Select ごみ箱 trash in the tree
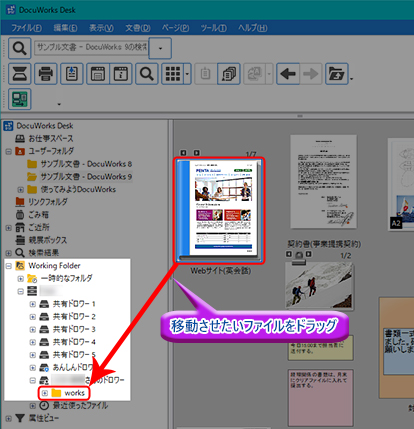Image resolution: width=414 pixels, height=429 pixels. point(39,214)
